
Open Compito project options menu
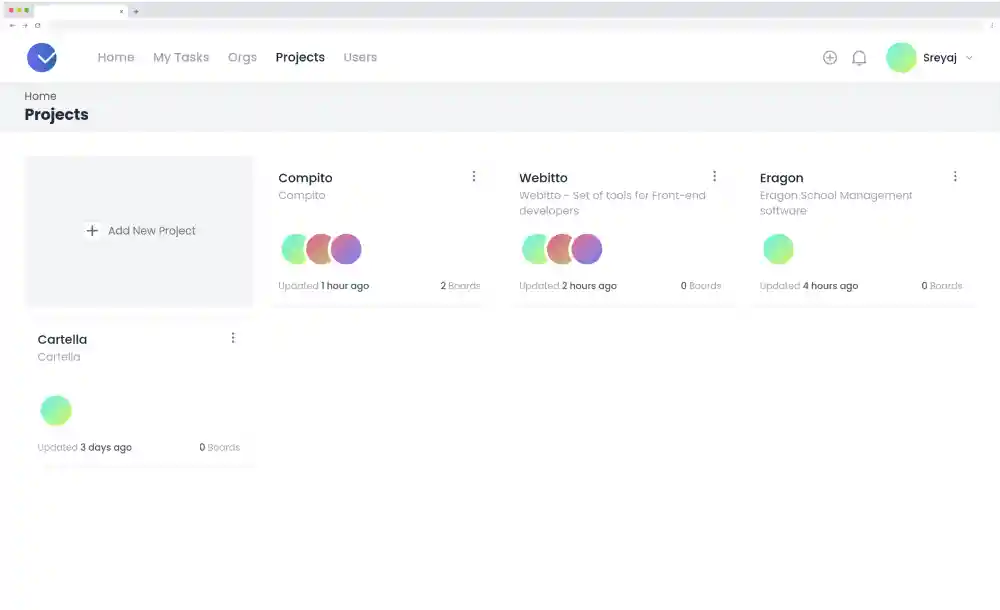click(x=474, y=176)
